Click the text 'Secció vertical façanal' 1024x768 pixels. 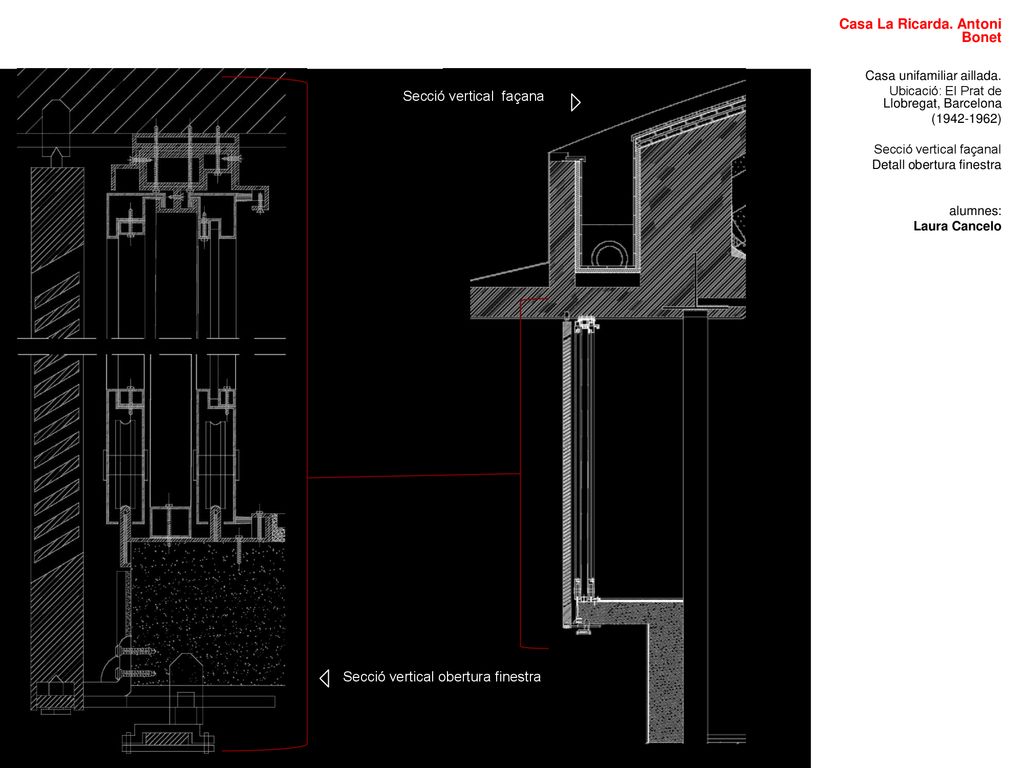click(937, 150)
